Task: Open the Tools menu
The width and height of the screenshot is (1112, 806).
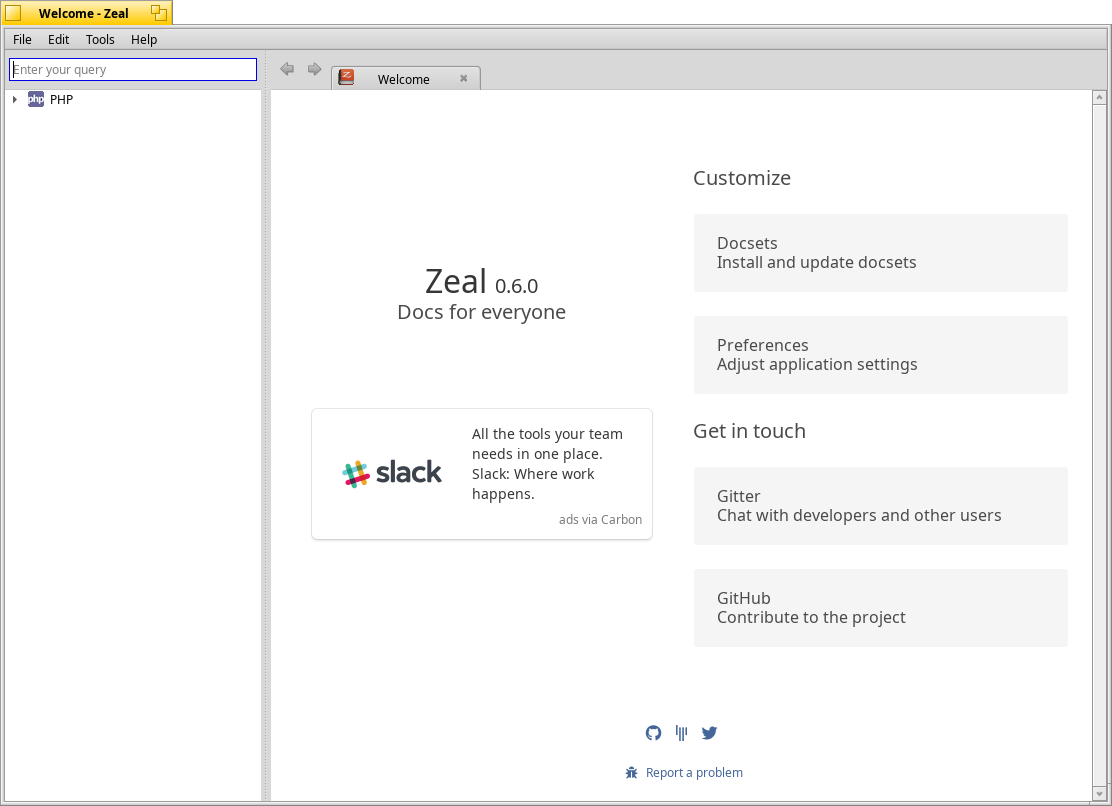Action: point(100,40)
